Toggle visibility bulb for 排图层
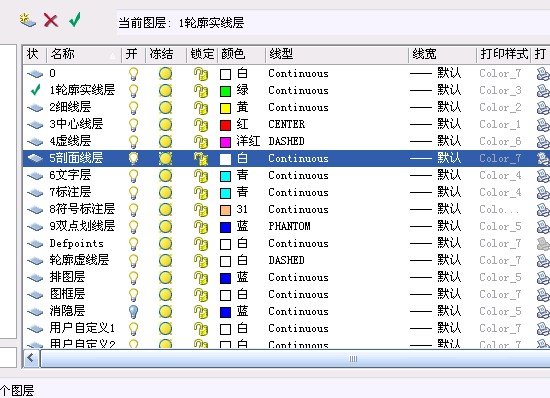550x398 pixels. (x=133, y=277)
